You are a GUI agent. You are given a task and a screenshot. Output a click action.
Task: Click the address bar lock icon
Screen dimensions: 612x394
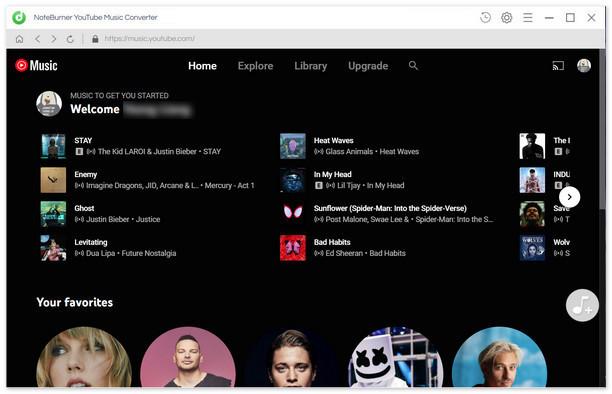pyautogui.click(x=95, y=39)
